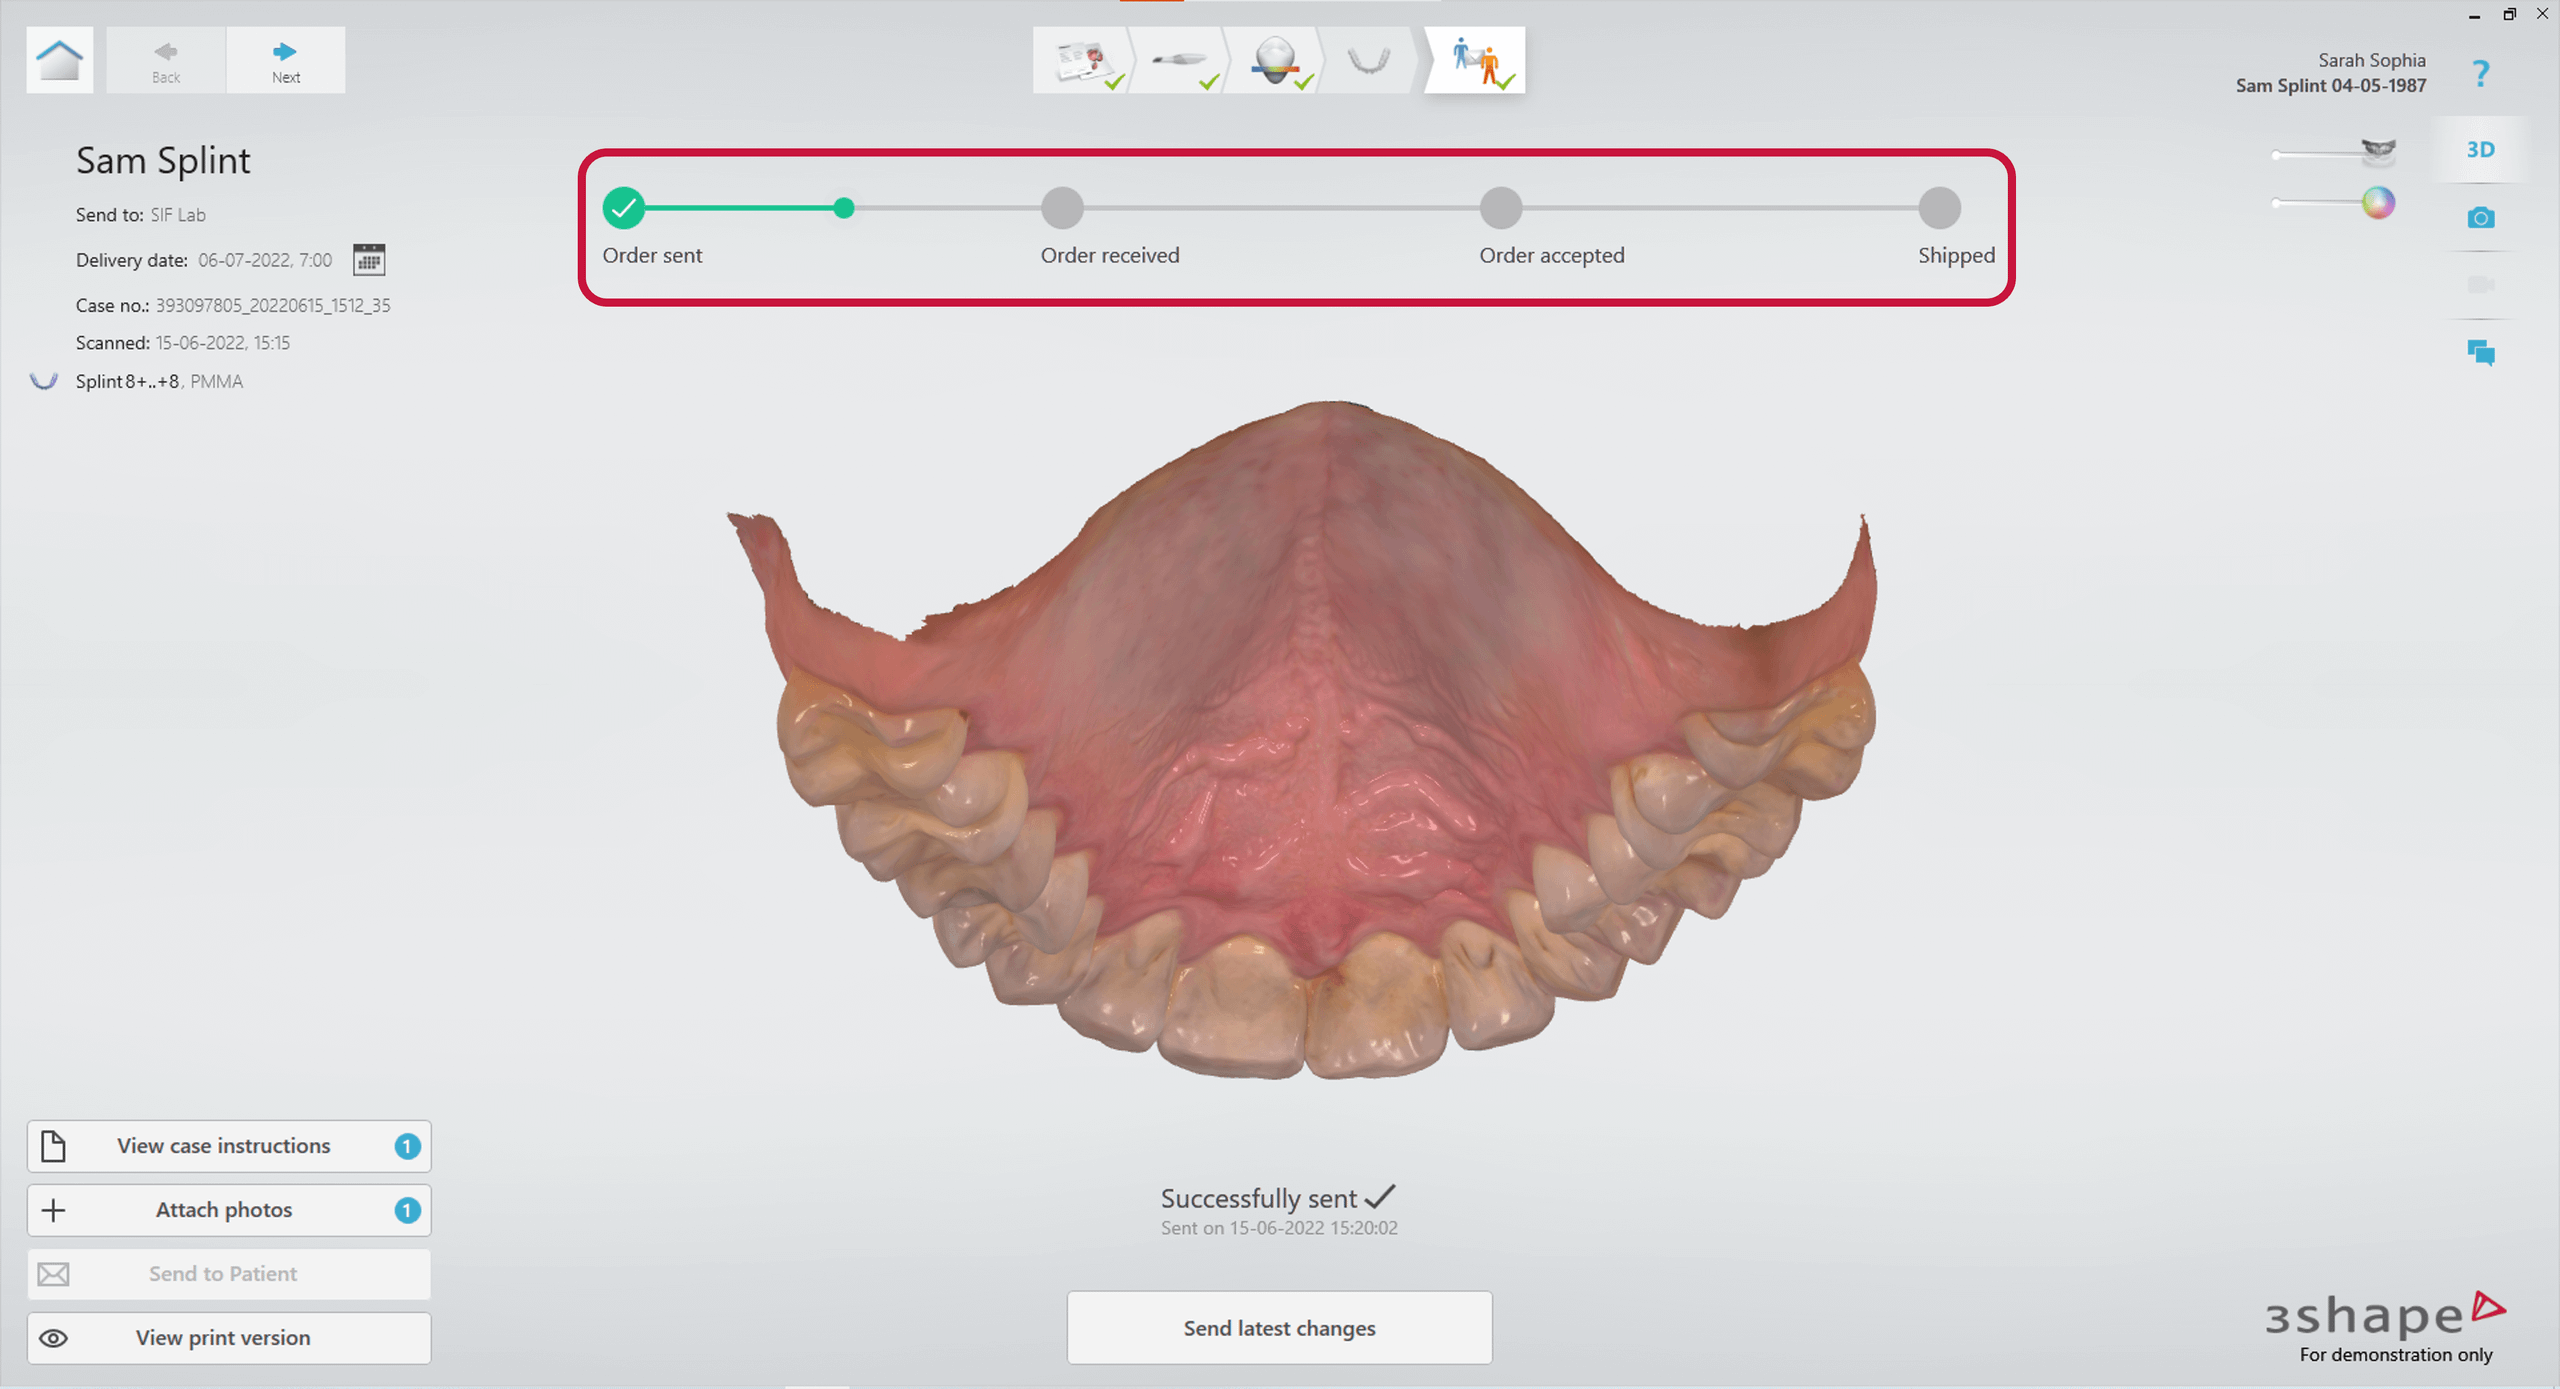The width and height of the screenshot is (2560, 1389).
Task: Open the delivery date calendar picker
Action: click(369, 259)
